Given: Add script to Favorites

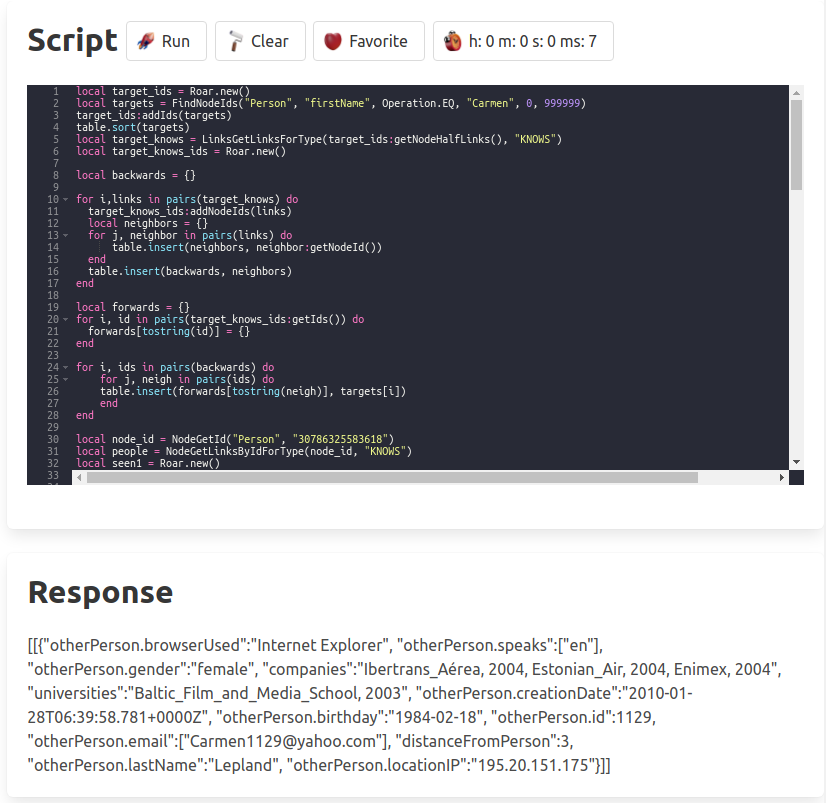Looking at the screenshot, I should [368, 41].
